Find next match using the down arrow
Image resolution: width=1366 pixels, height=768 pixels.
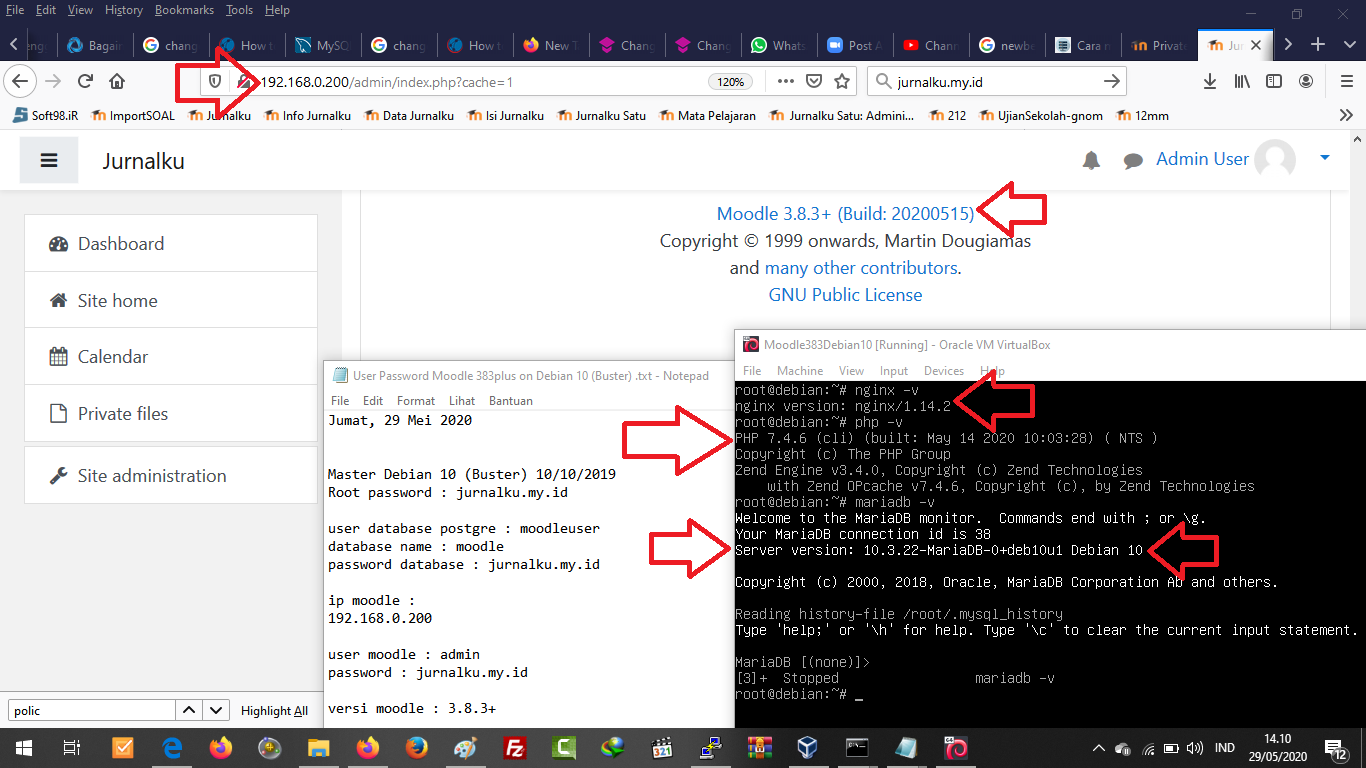point(216,711)
